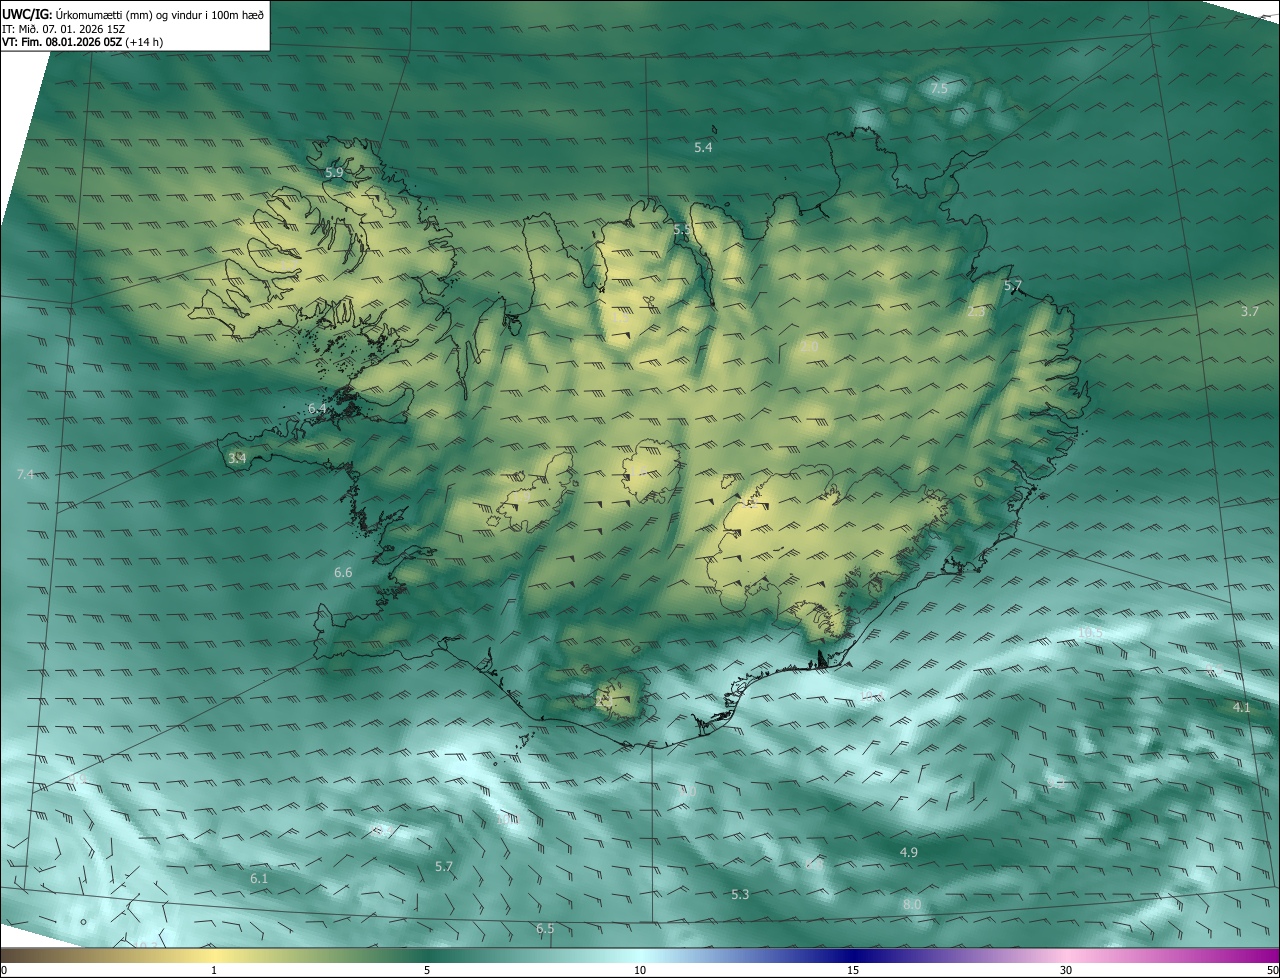The image size is (1280, 978).
Task: Click the 6.5 value label on the map
Action: tap(545, 929)
